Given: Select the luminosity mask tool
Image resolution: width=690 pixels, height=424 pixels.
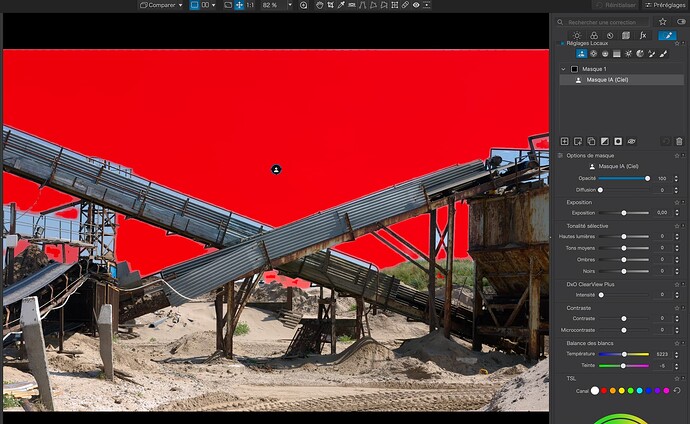Looking at the screenshot, I should (628, 54).
